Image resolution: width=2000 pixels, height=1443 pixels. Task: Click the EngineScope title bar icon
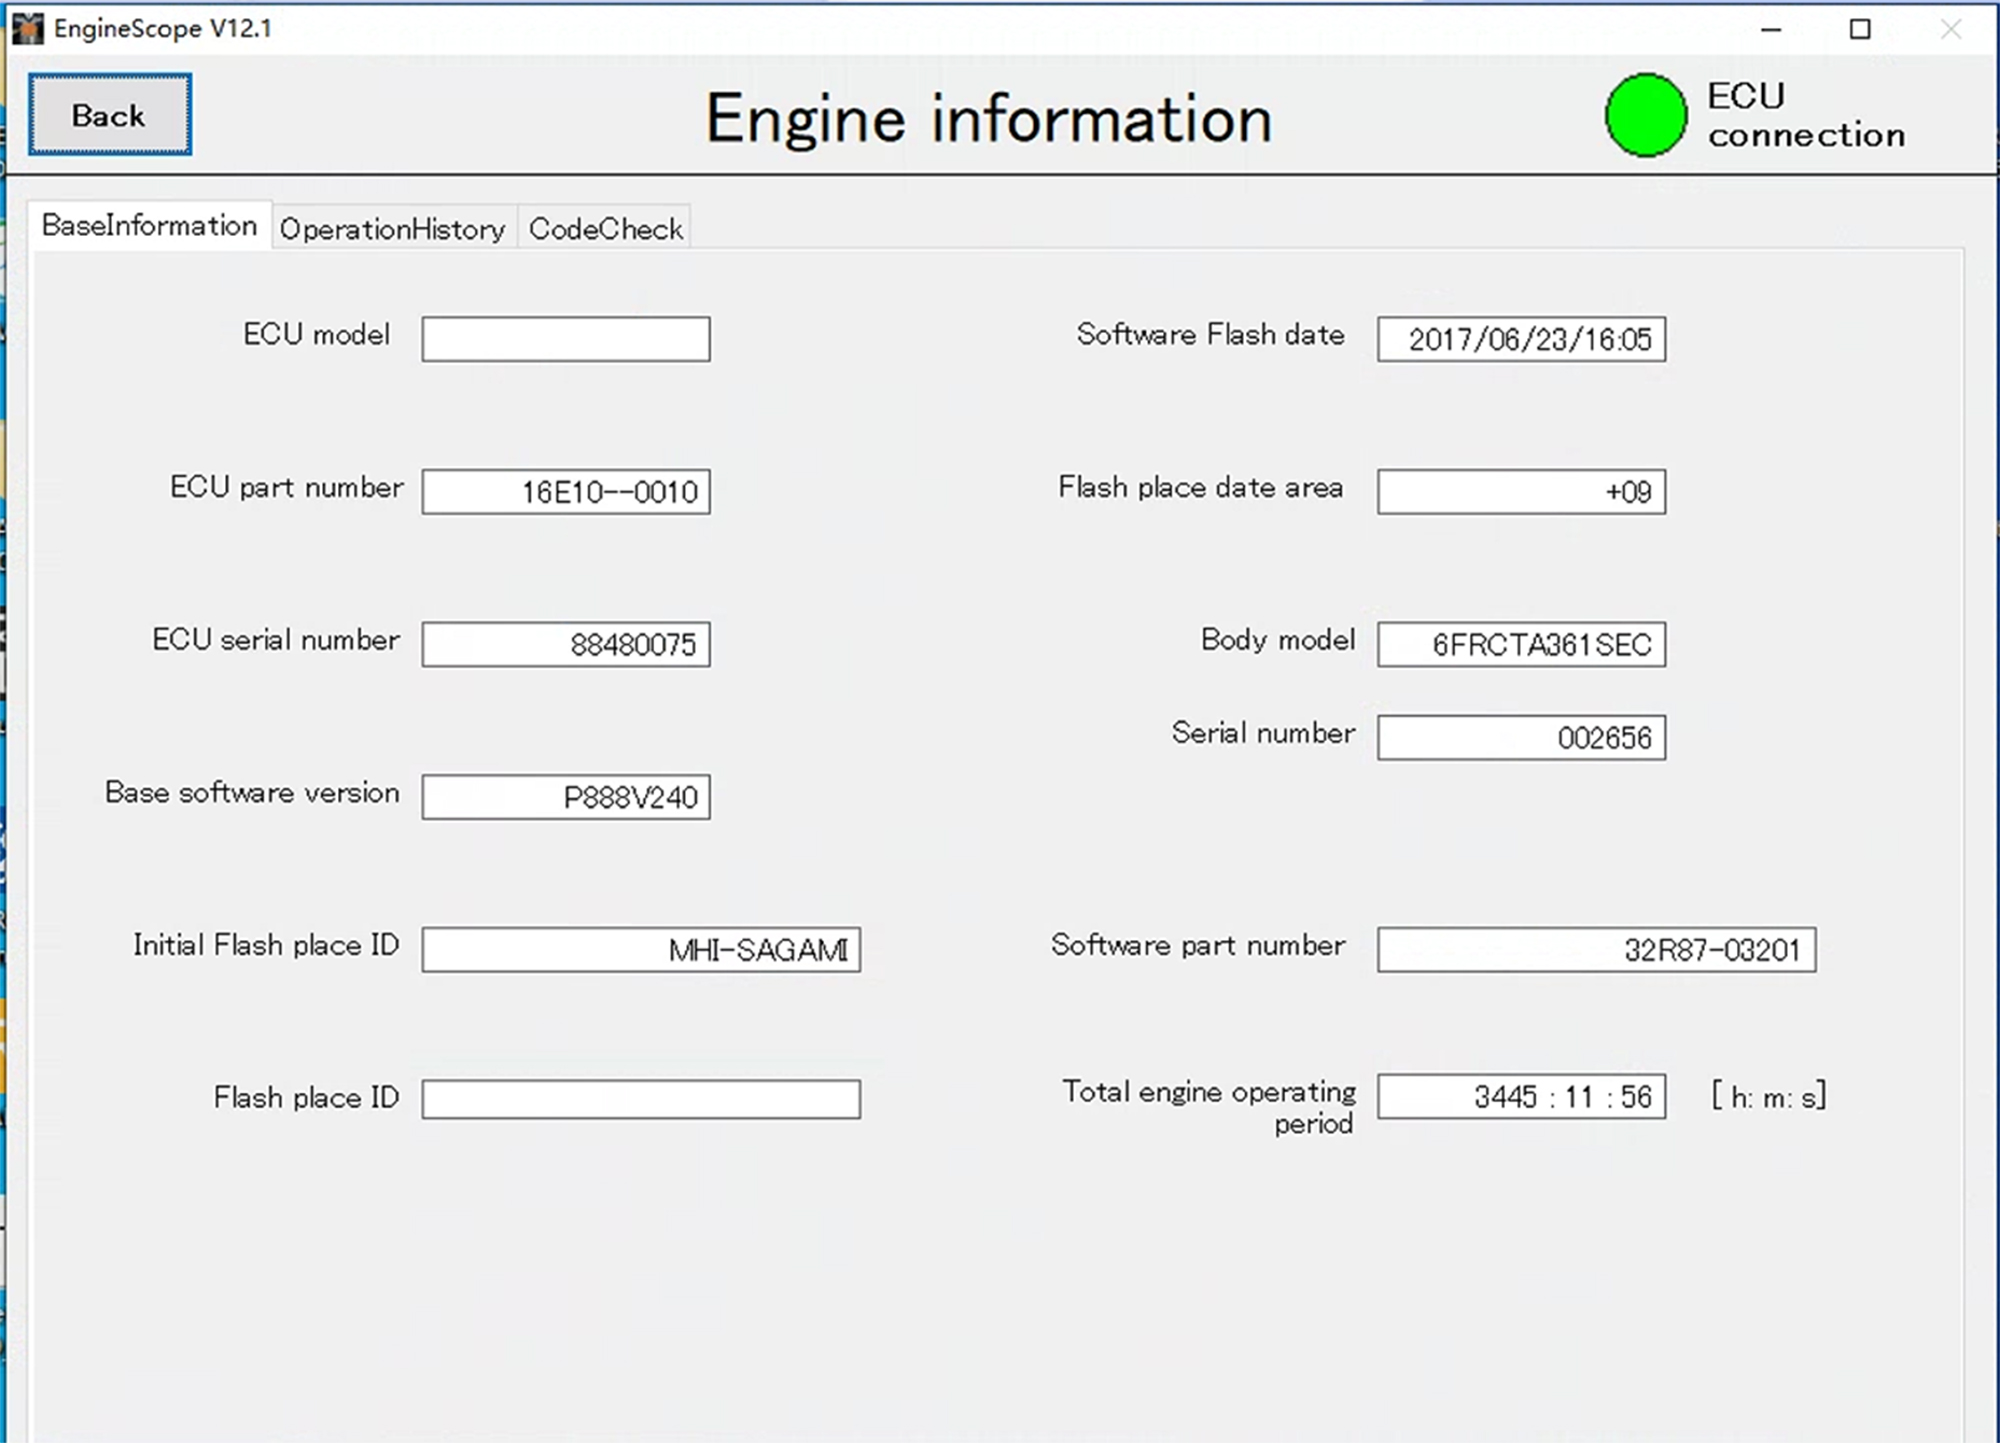pyautogui.click(x=27, y=28)
